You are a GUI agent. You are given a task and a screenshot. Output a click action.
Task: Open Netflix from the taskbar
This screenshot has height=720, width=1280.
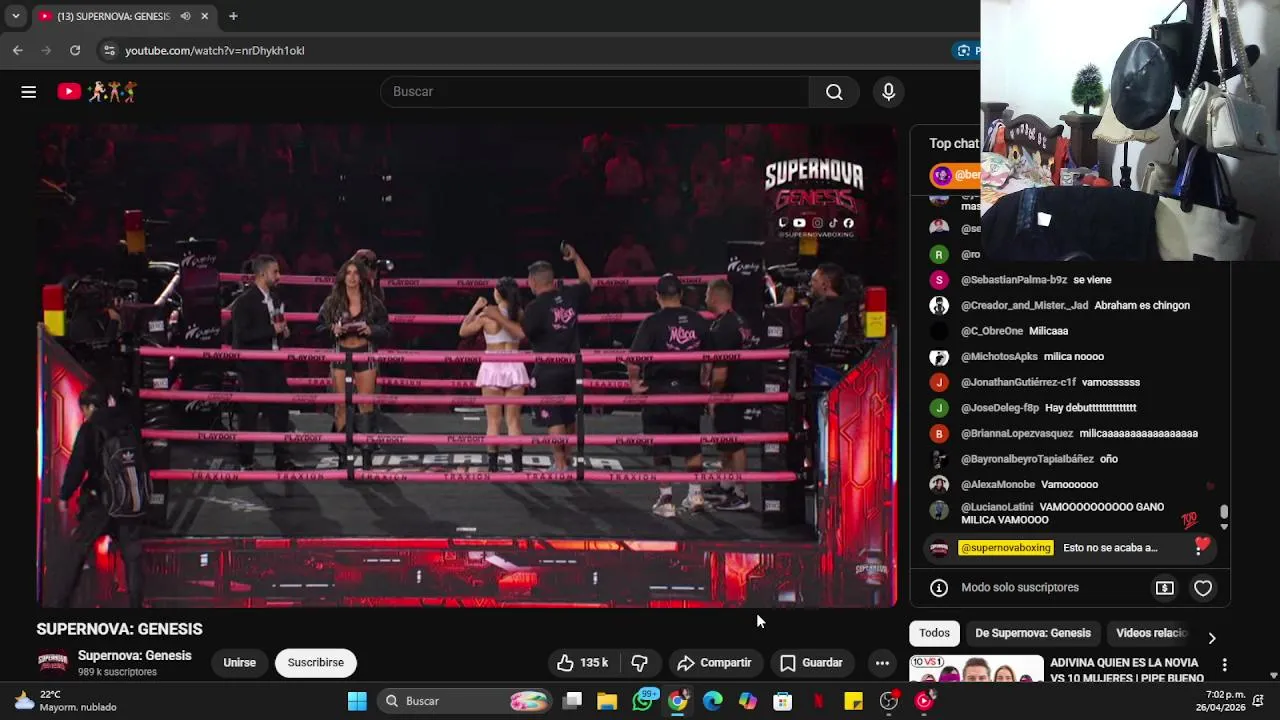[818, 701]
